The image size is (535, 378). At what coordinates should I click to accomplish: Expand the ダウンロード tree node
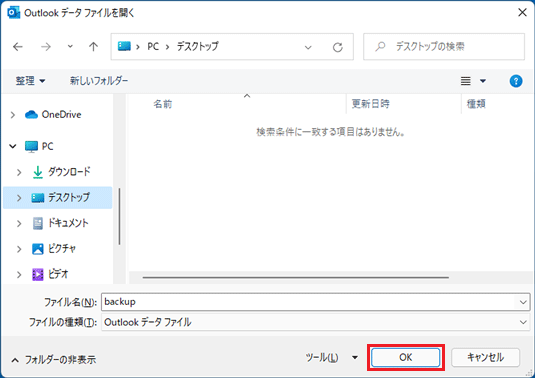coord(19,172)
